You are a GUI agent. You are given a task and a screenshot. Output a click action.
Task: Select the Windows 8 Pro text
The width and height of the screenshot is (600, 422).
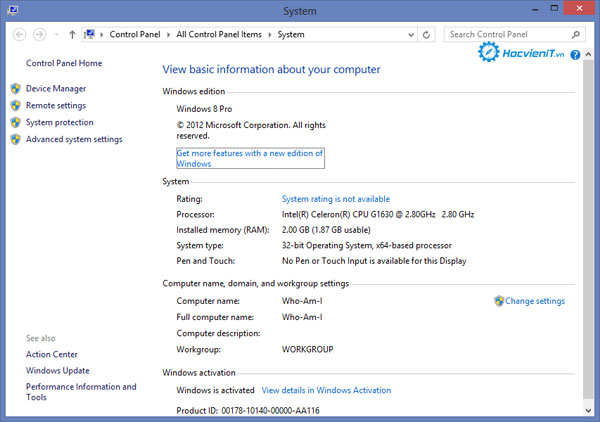point(204,109)
